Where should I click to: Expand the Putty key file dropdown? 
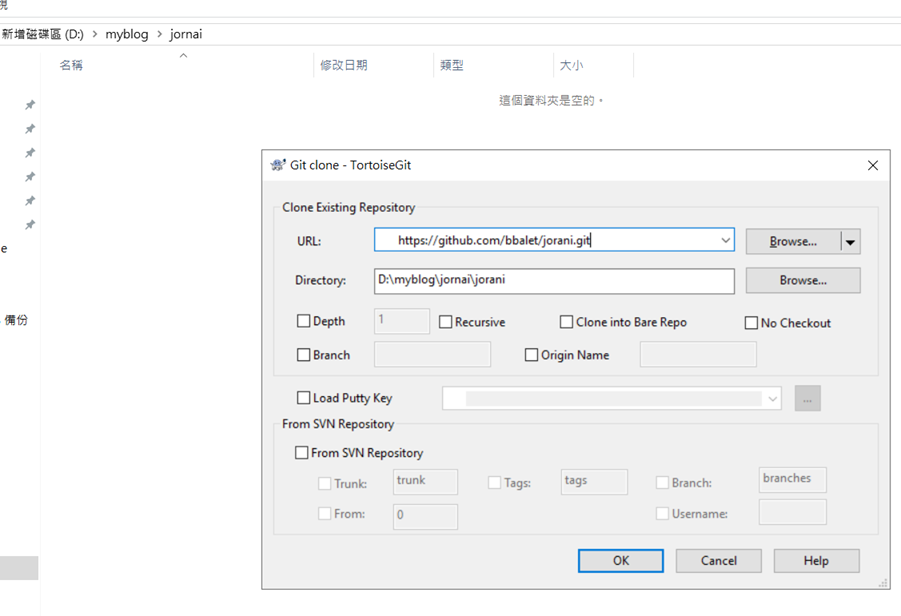772,399
